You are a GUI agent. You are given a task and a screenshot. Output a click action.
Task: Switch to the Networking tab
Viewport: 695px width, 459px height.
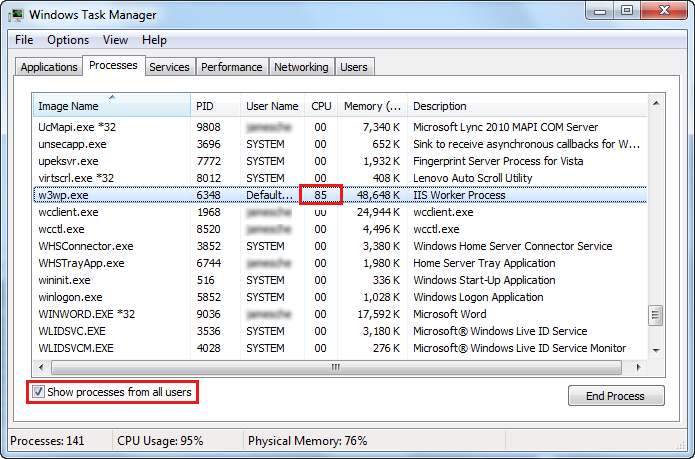(301, 67)
